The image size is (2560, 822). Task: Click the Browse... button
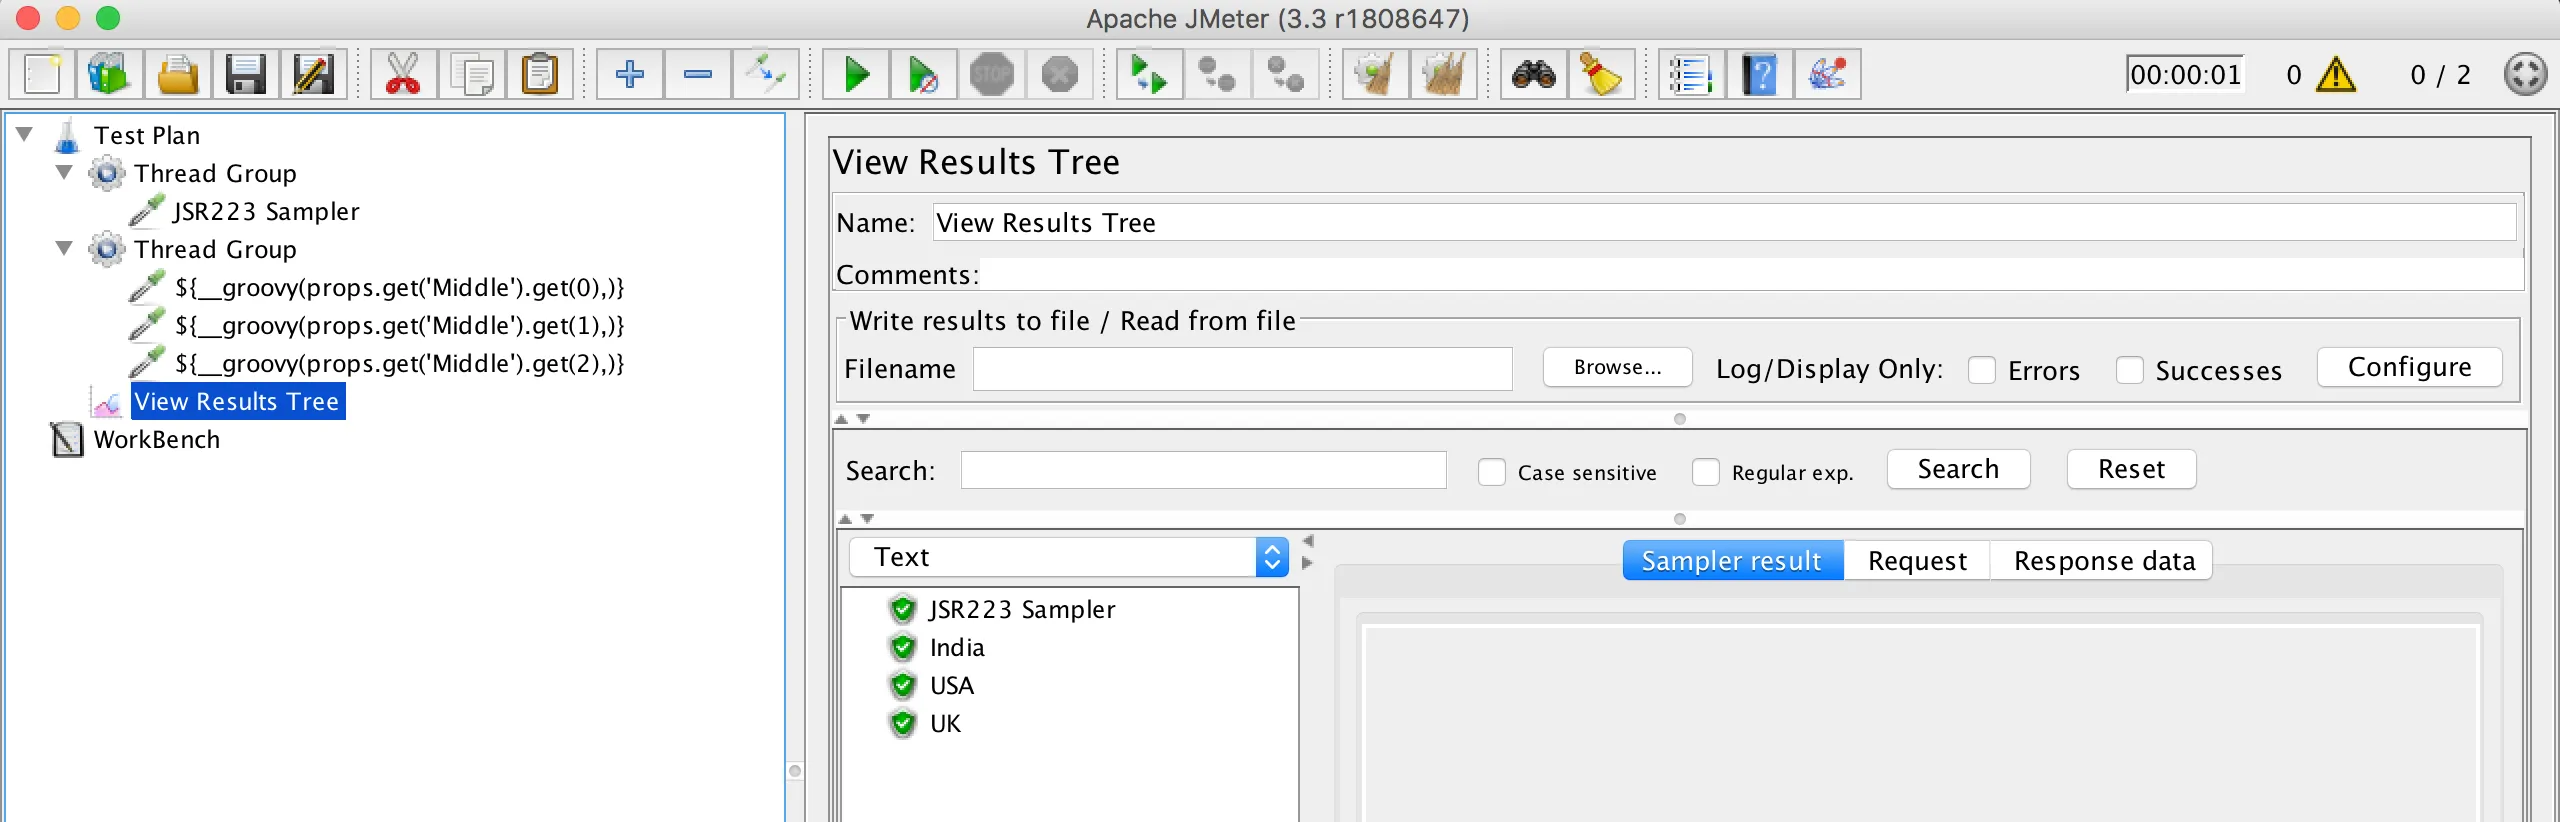pos(1617,367)
